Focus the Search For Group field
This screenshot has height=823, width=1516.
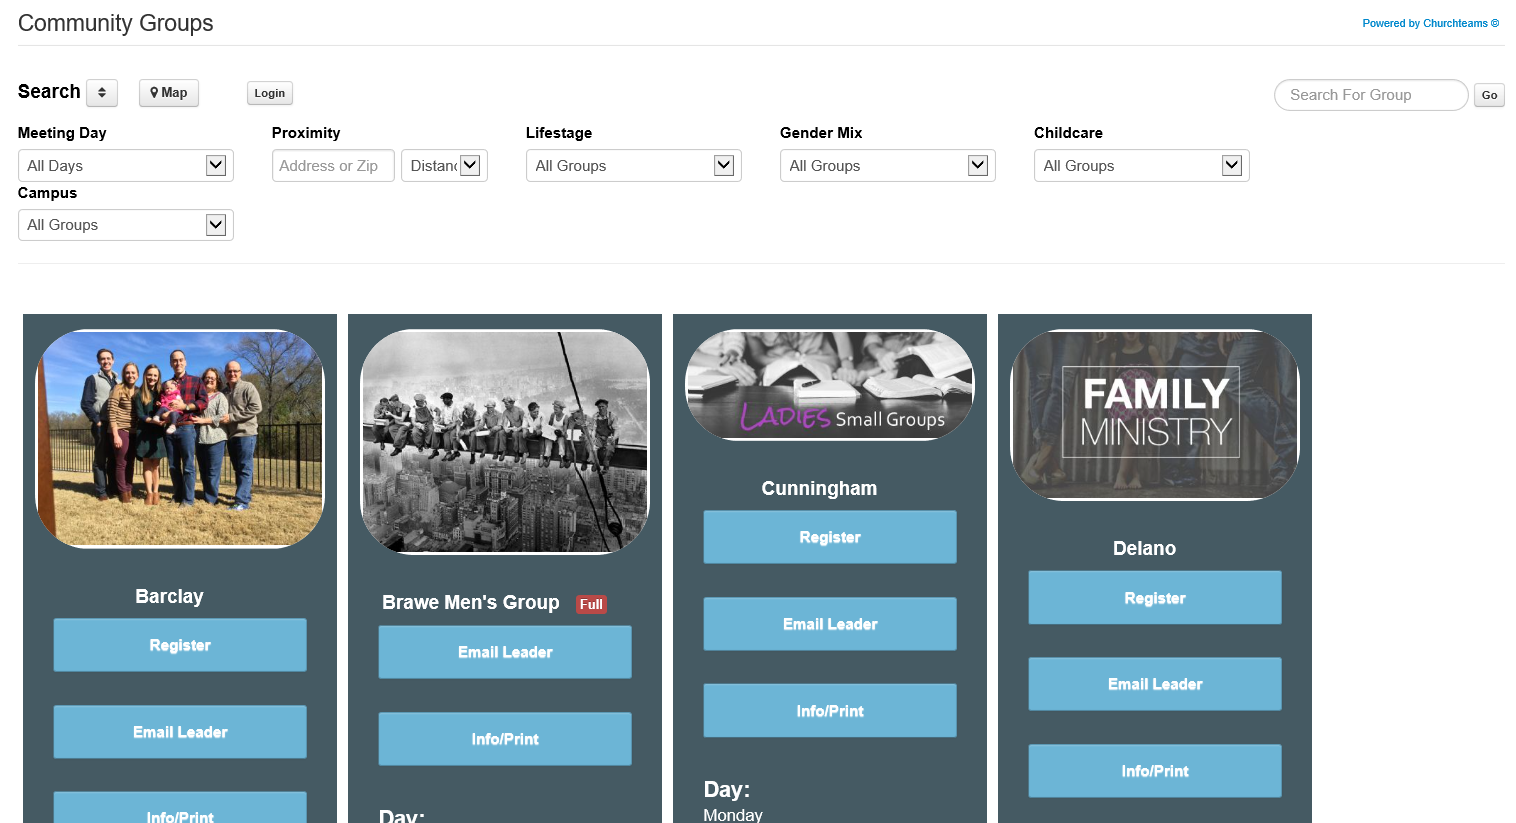(x=1371, y=95)
